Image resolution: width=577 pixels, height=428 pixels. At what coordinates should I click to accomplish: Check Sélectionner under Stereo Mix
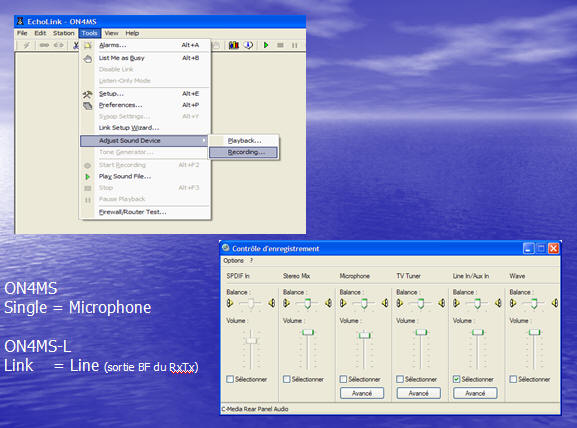click(x=287, y=379)
